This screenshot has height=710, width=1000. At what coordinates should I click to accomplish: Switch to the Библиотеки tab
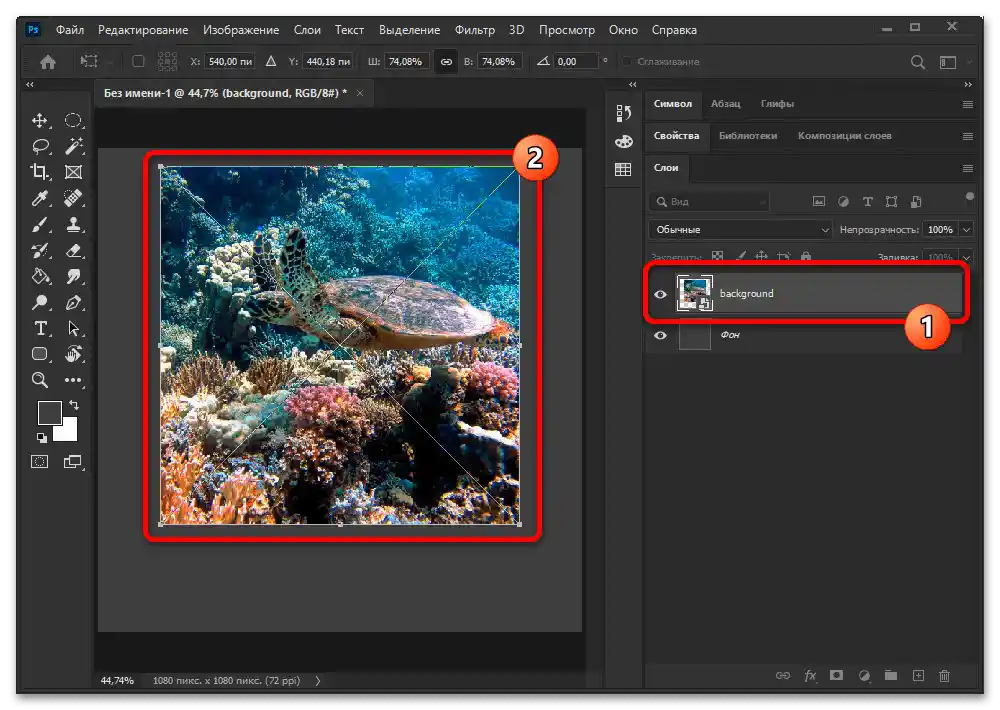pos(748,136)
